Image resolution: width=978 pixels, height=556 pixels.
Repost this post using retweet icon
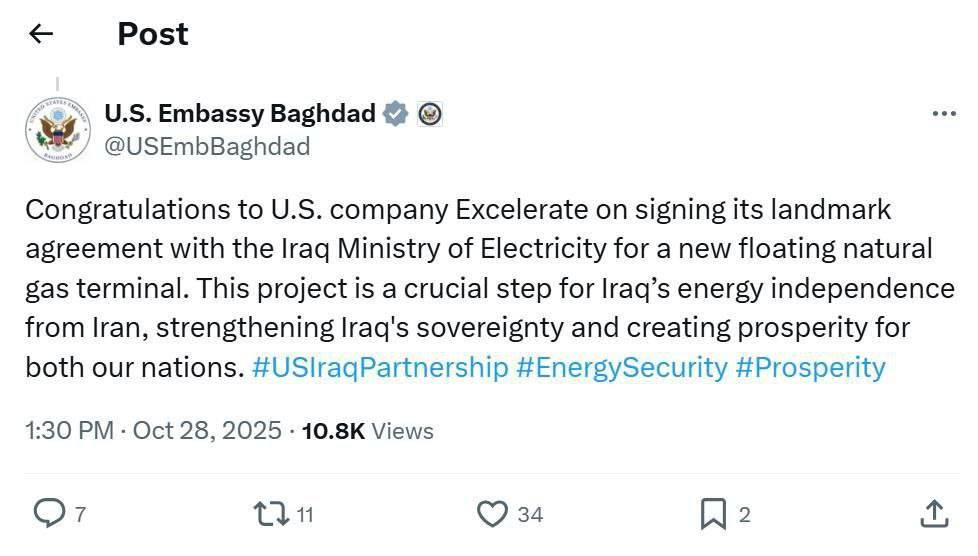click(x=268, y=514)
